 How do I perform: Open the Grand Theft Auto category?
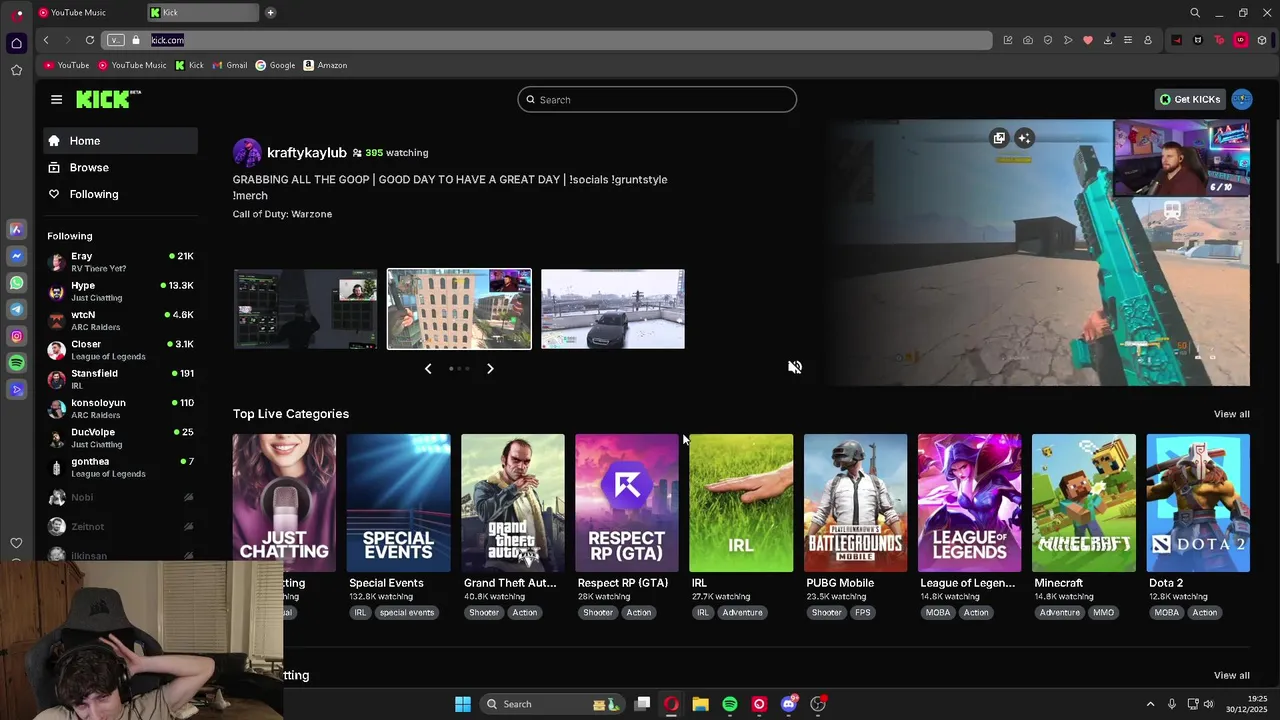pos(512,503)
